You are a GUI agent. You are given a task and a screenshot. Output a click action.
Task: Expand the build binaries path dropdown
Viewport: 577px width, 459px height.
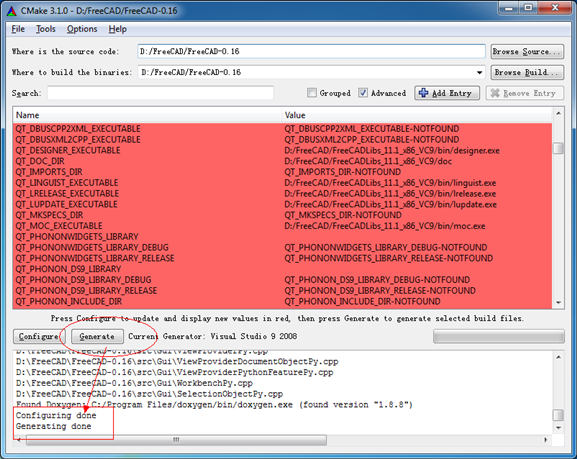[x=479, y=73]
